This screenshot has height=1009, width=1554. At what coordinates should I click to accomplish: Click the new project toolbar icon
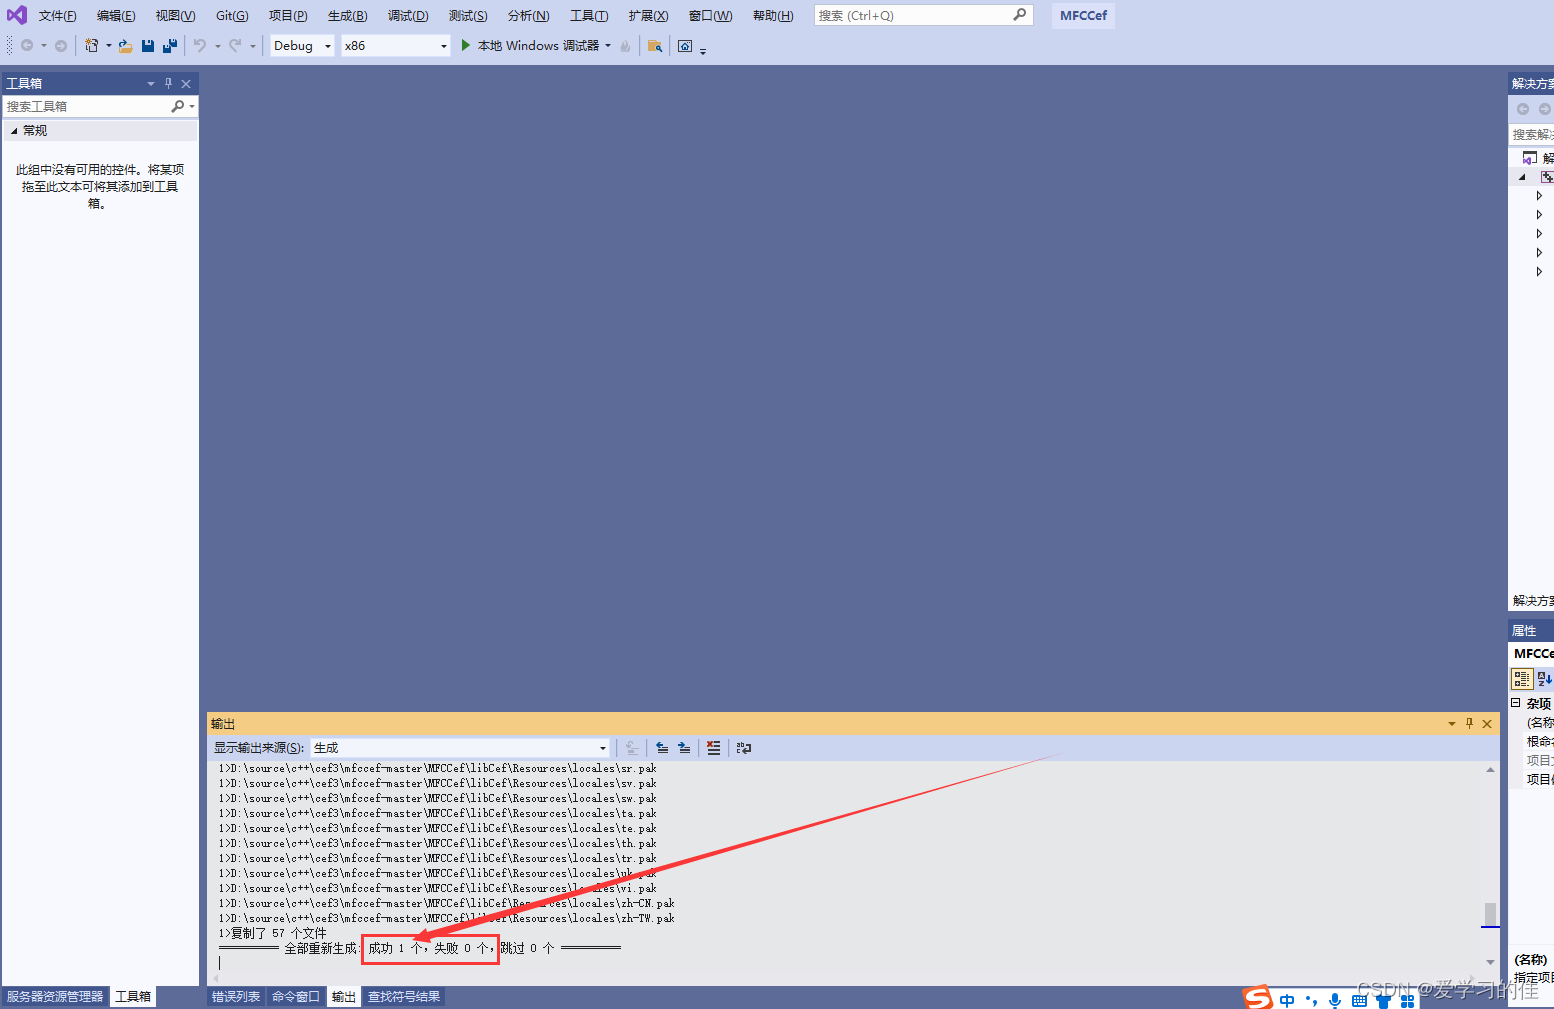point(92,45)
